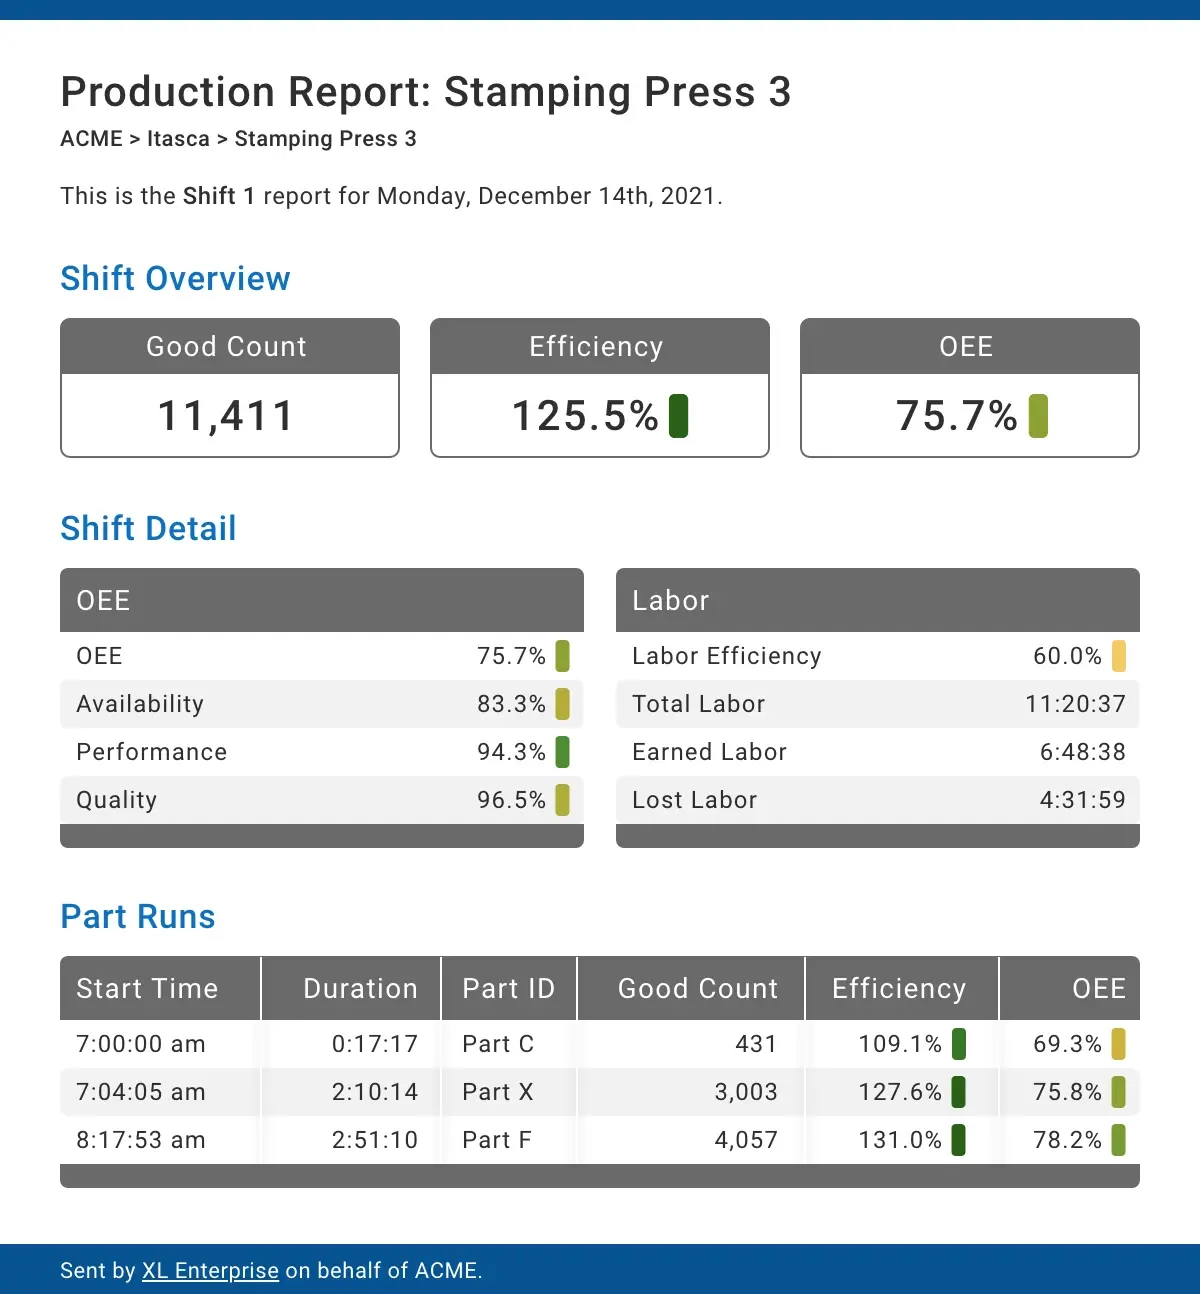
Task: Click ACME in the breadcrumb
Action: pos(91,139)
